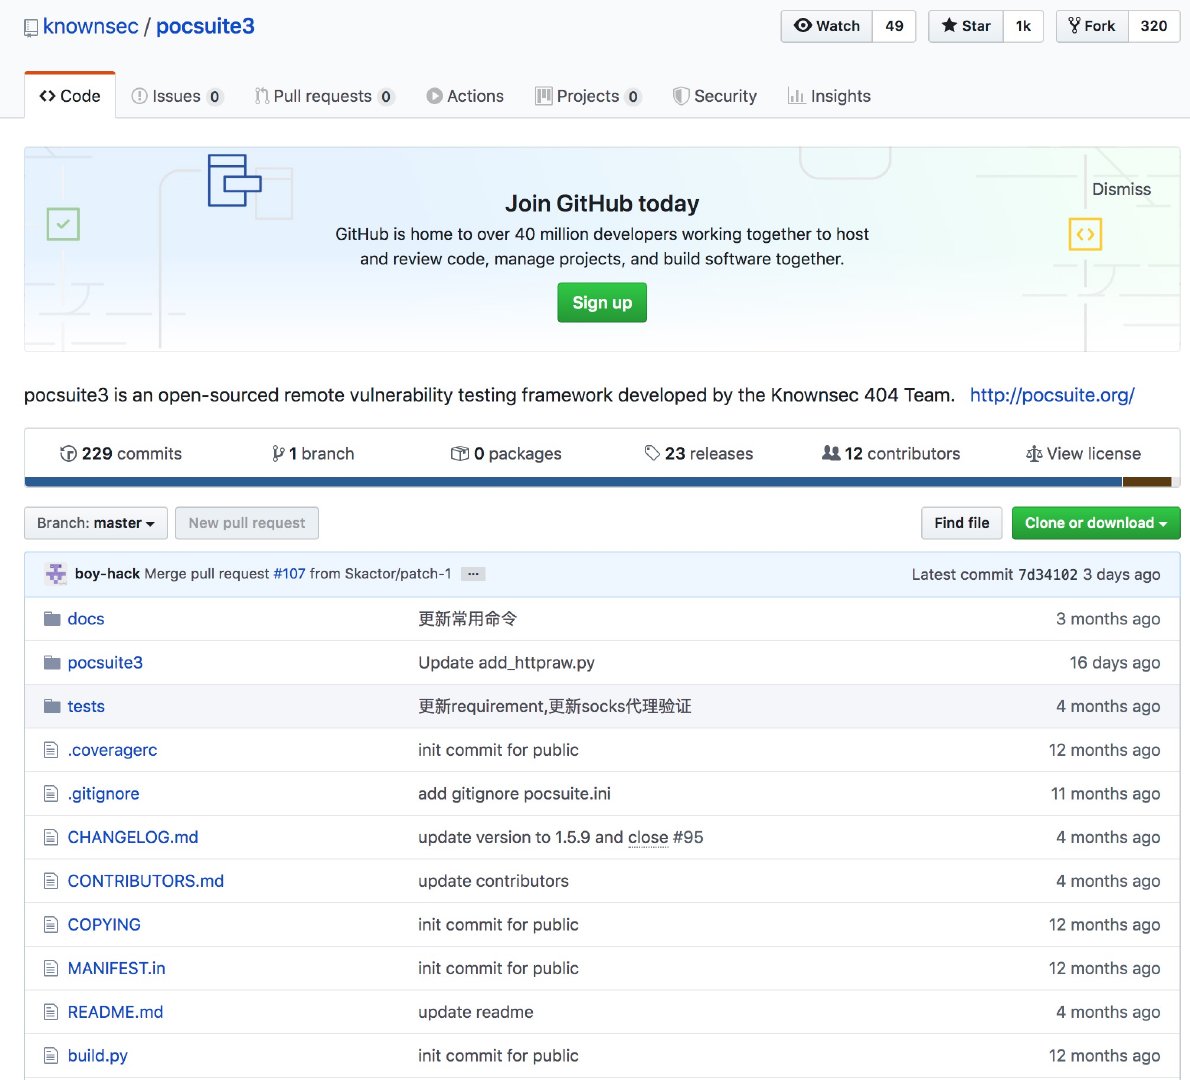Star the pocsuite3 repository

coord(966,26)
